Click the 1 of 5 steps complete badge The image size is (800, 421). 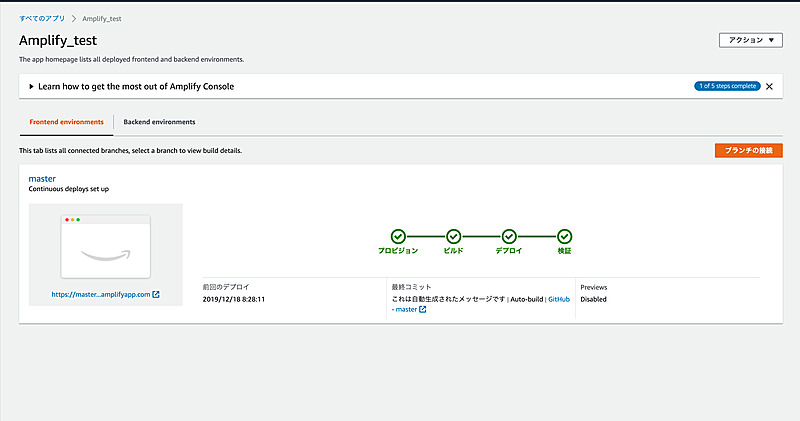(727, 87)
